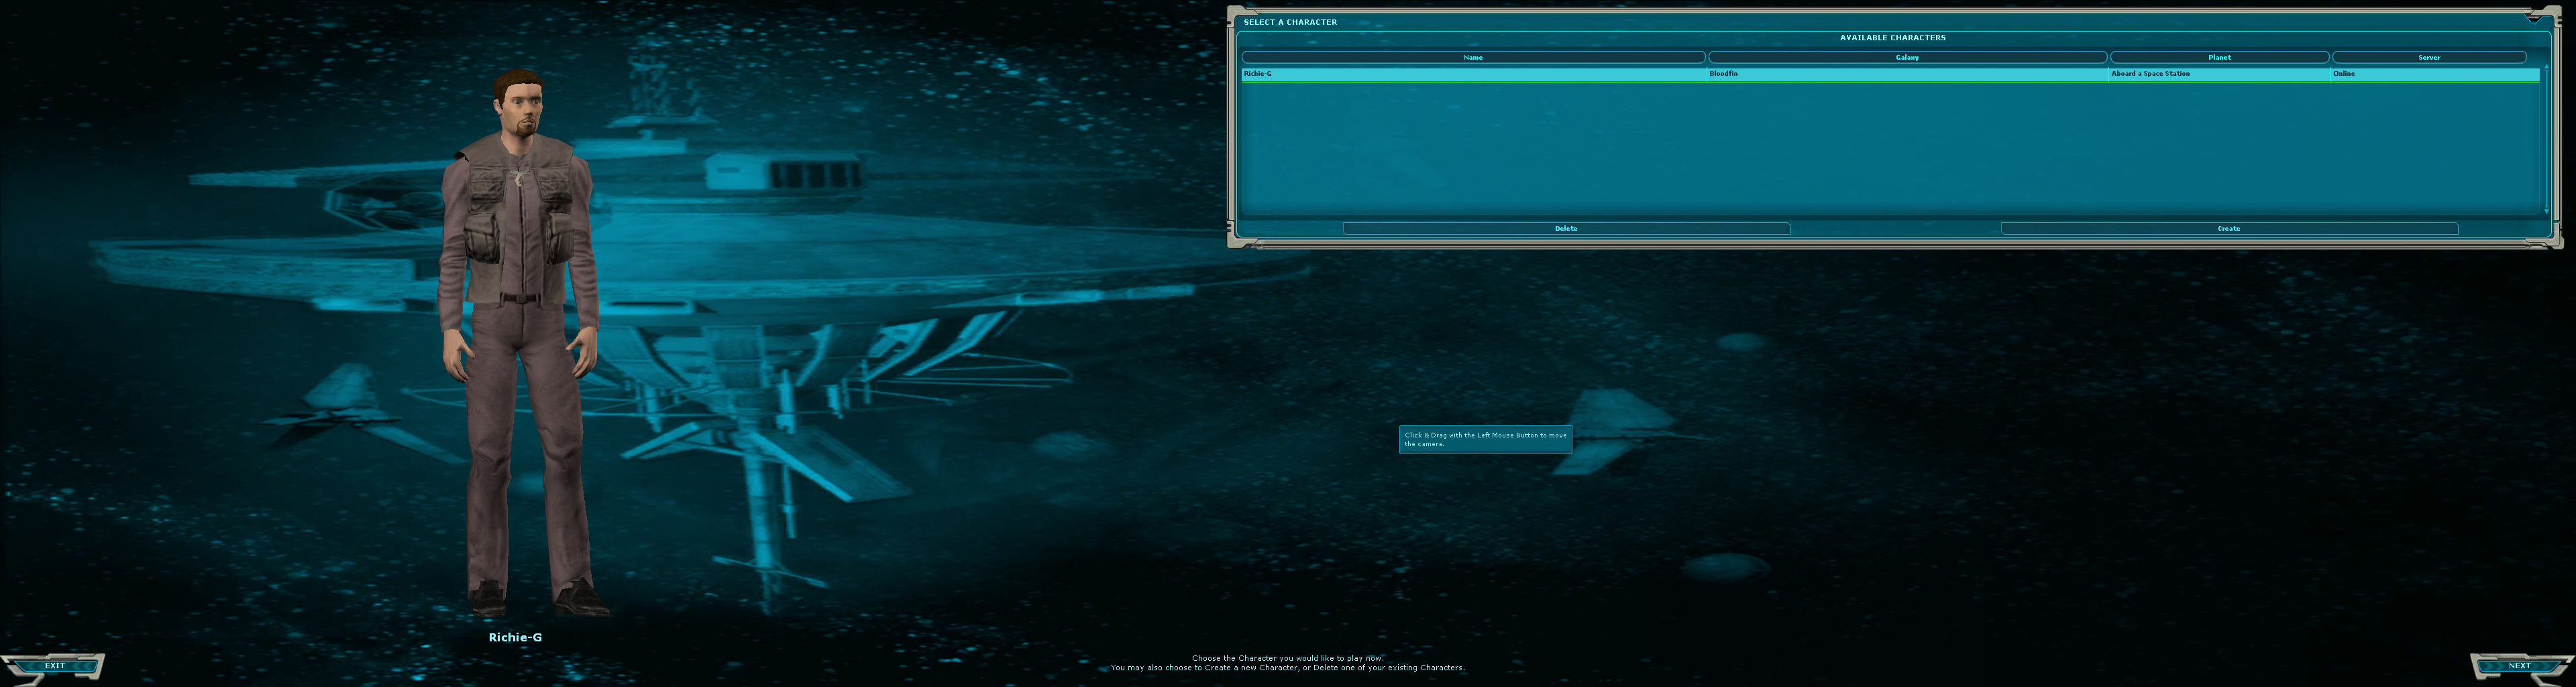
Task: Click the character list scrollbar track
Action: (x=2546, y=138)
